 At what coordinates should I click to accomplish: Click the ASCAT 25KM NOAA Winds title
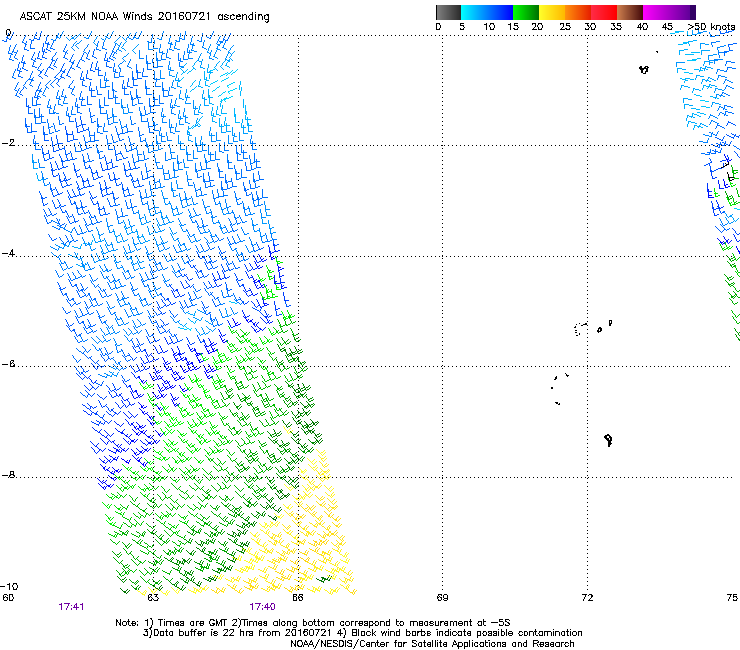(144, 17)
